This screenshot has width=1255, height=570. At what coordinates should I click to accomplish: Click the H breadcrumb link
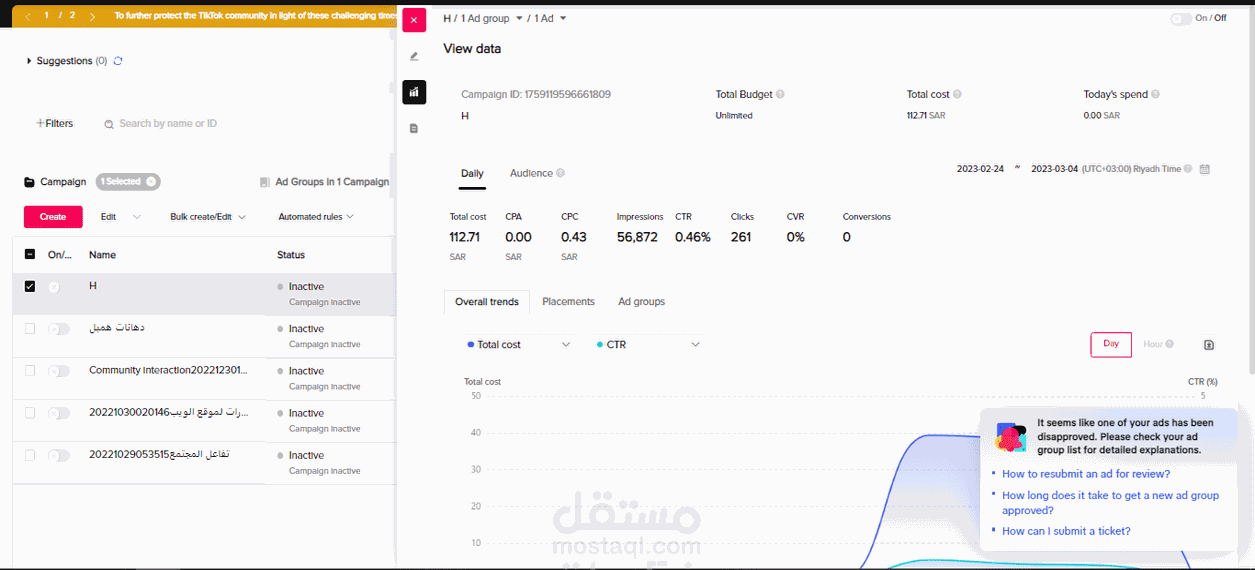[447, 19]
